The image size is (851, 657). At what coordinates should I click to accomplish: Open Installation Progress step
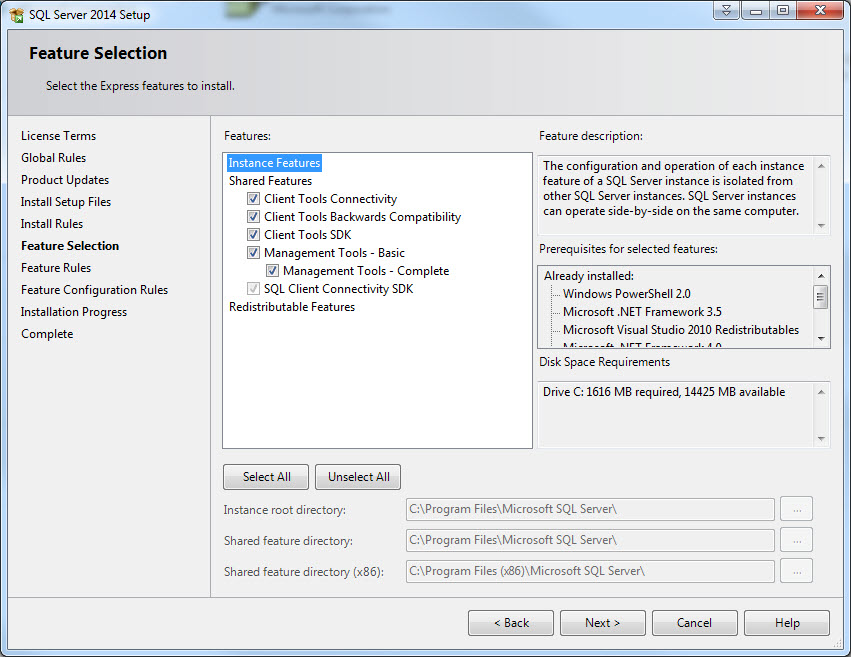click(74, 312)
